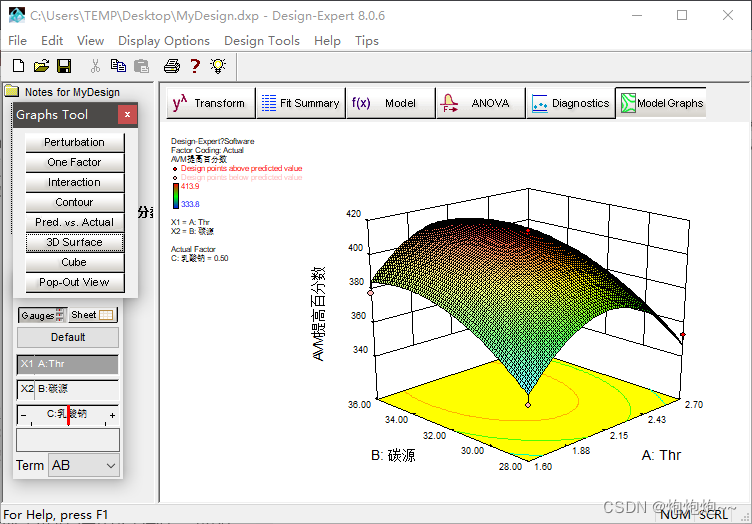Click the Contour graph button
The image size is (752, 524).
coord(74,202)
